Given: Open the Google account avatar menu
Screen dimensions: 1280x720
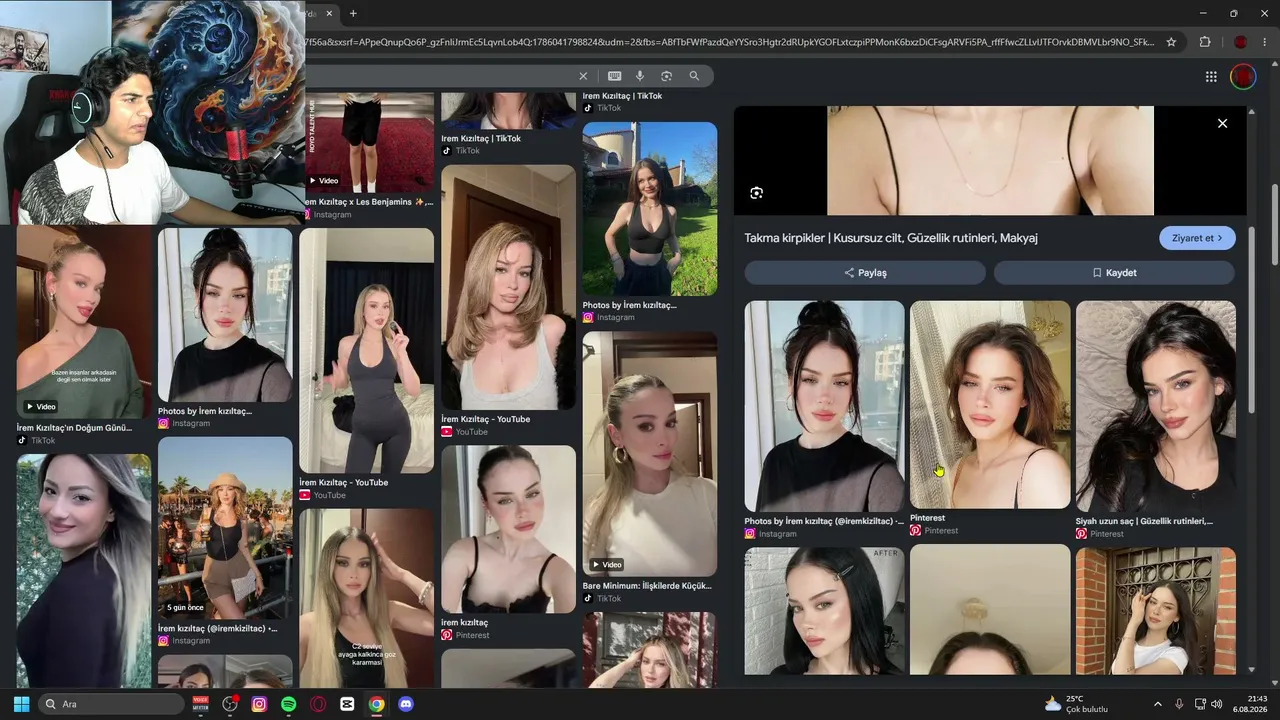Looking at the screenshot, I should point(1242,76).
